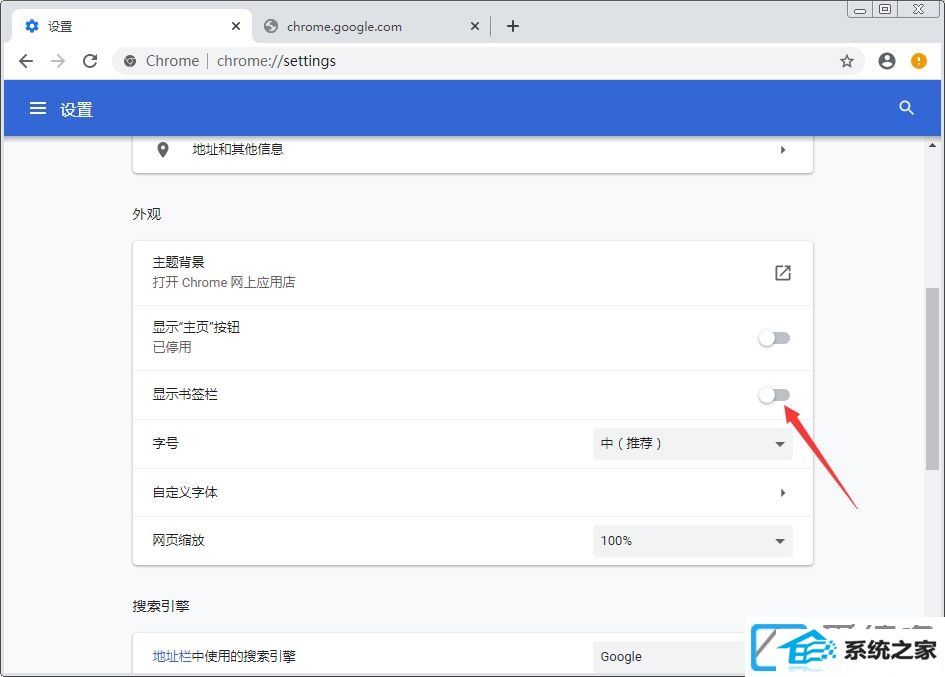Click the 打开 Chrome 网上应用店 text
This screenshot has width=945, height=677.
pyautogui.click(x=224, y=282)
